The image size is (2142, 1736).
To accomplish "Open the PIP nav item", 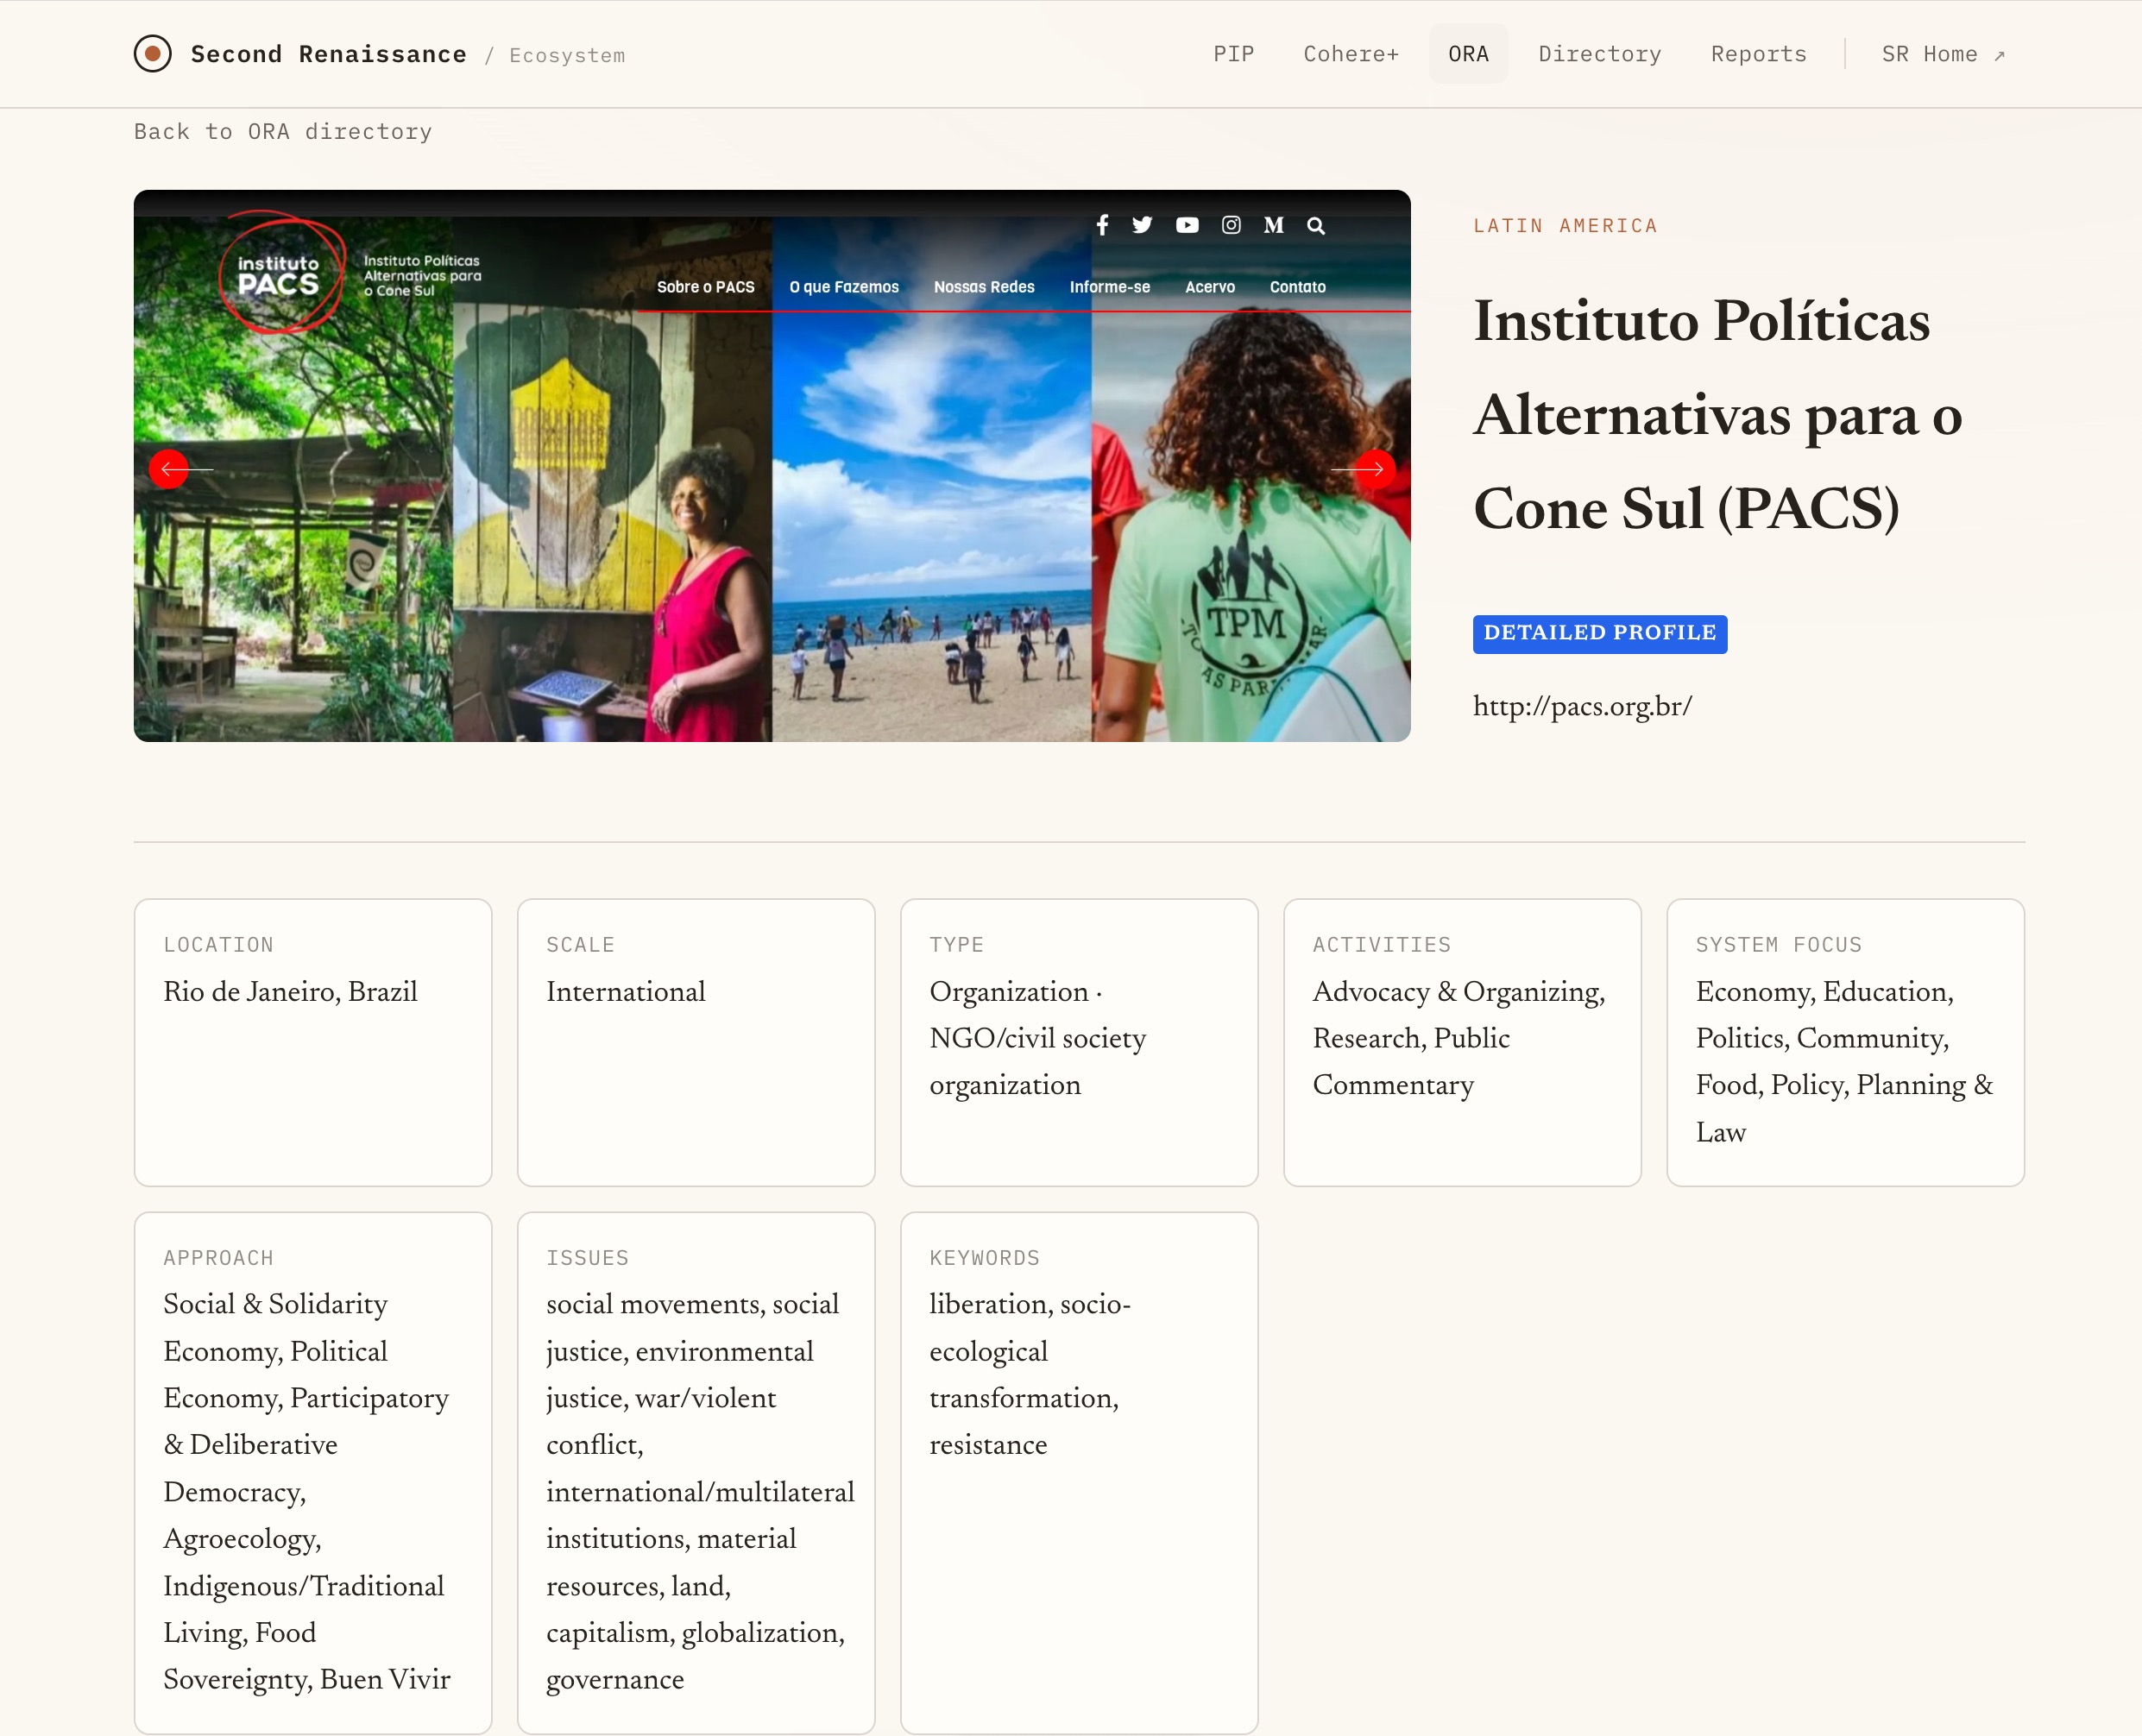I will click(1234, 54).
